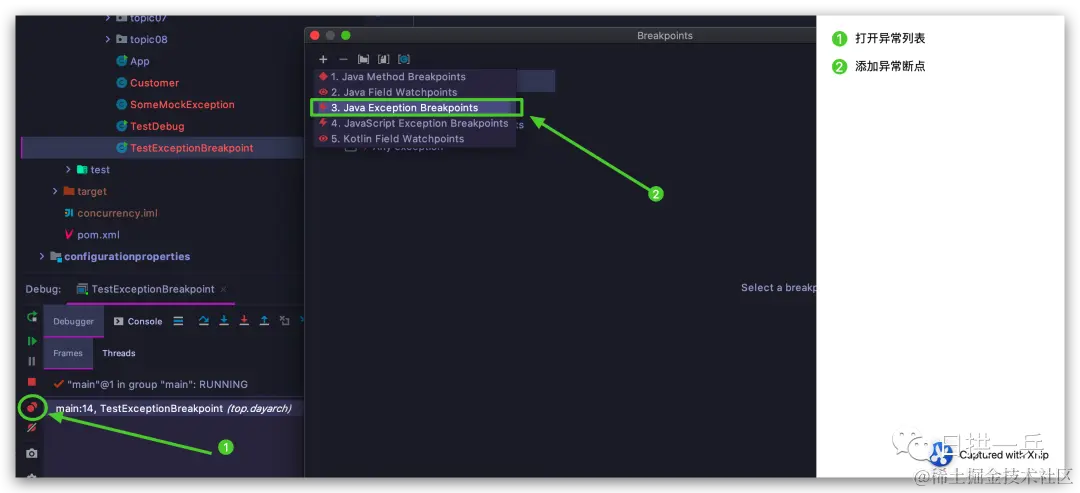This screenshot has height=493, width=1080.
Task: Click the Step Over icon
Action: (x=204, y=321)
